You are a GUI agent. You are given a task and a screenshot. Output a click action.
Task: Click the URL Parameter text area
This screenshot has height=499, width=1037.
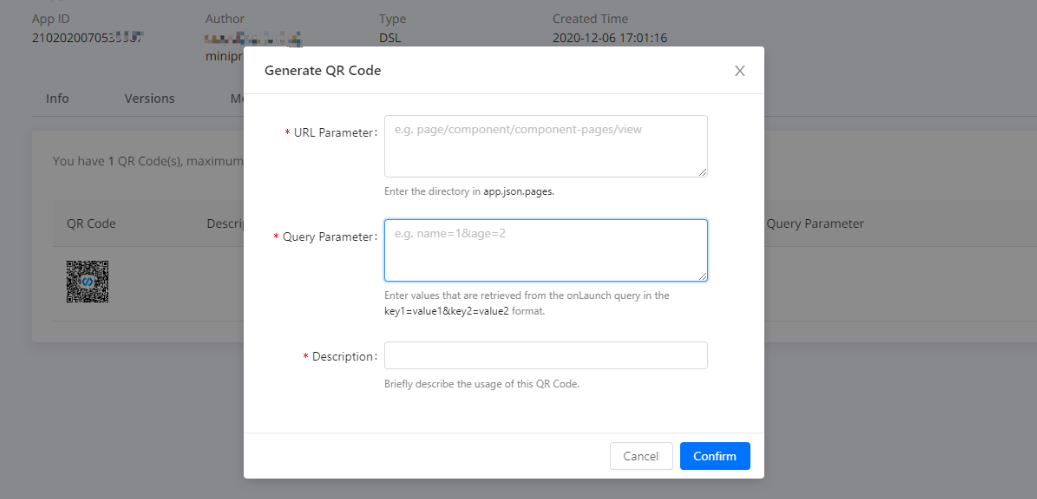[545, 146]
